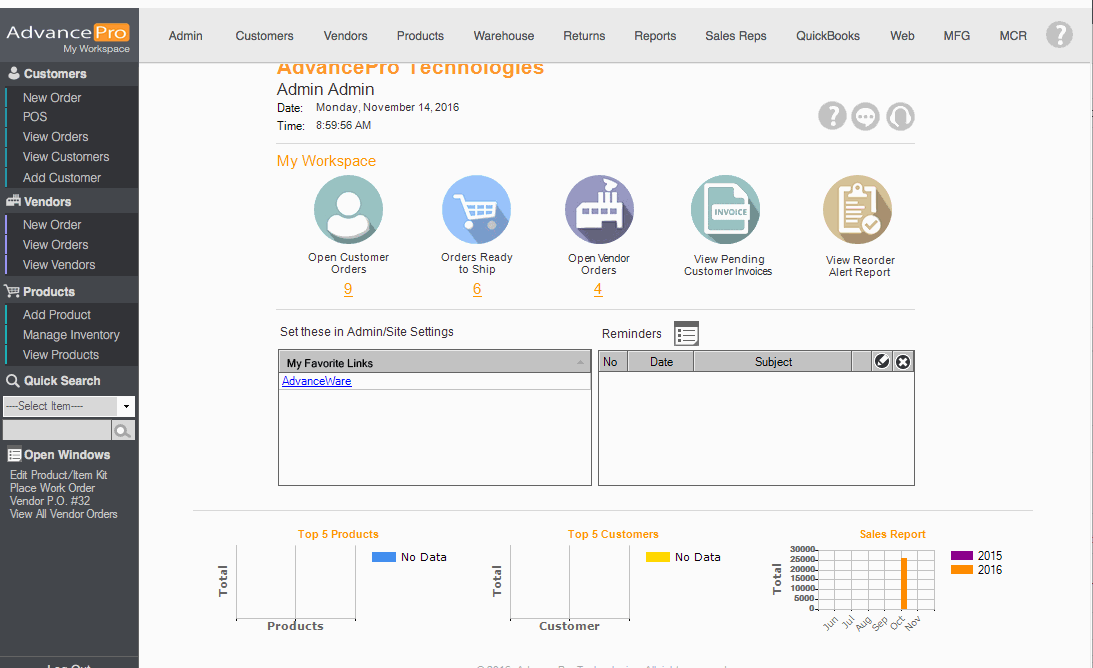Screen dimensions: 1093x668
Task: Open the QuickBooks menu
Action: [x=827, y=36]
